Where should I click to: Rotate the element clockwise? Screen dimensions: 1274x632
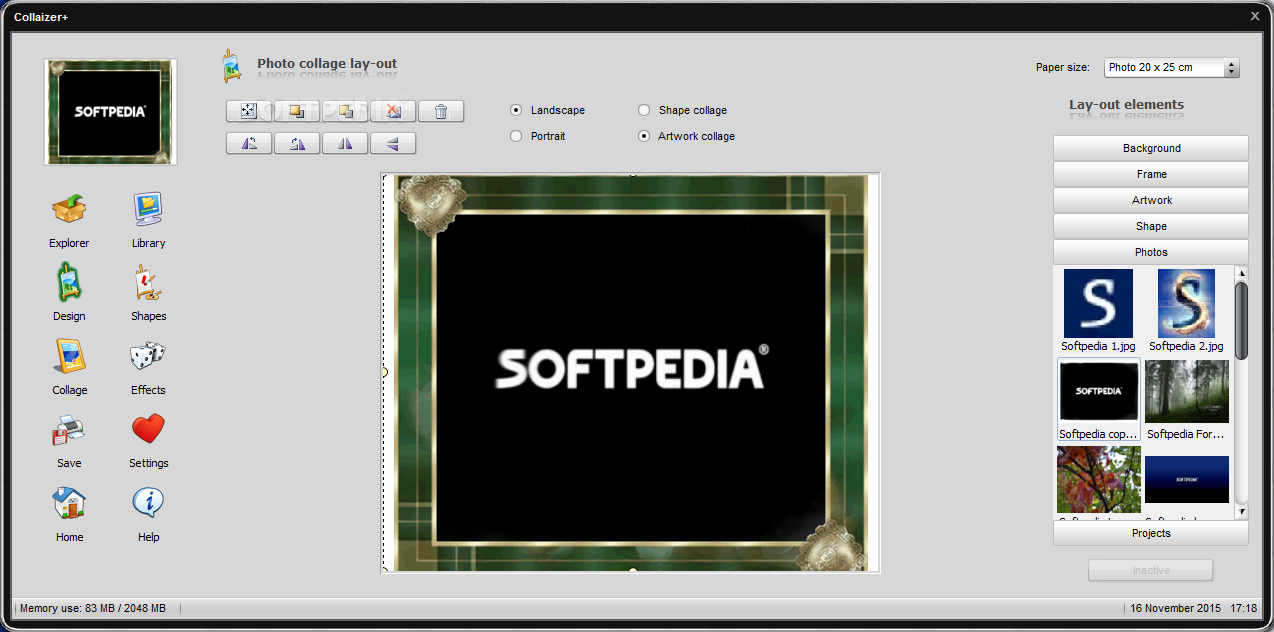click(297, 143)
